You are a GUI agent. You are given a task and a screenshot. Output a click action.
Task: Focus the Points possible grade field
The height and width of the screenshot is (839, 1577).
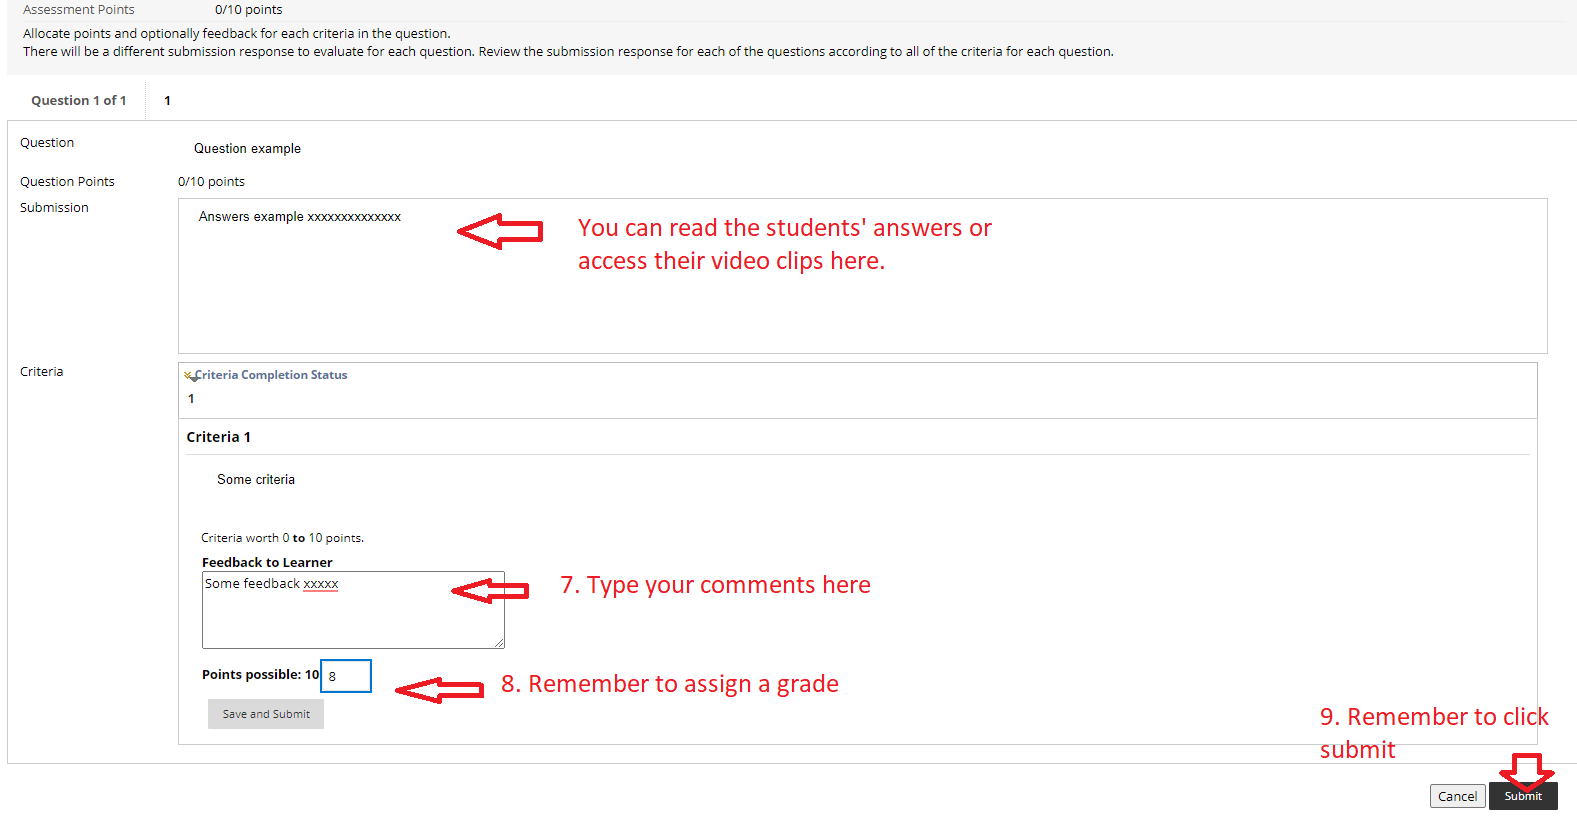(347, 676)
